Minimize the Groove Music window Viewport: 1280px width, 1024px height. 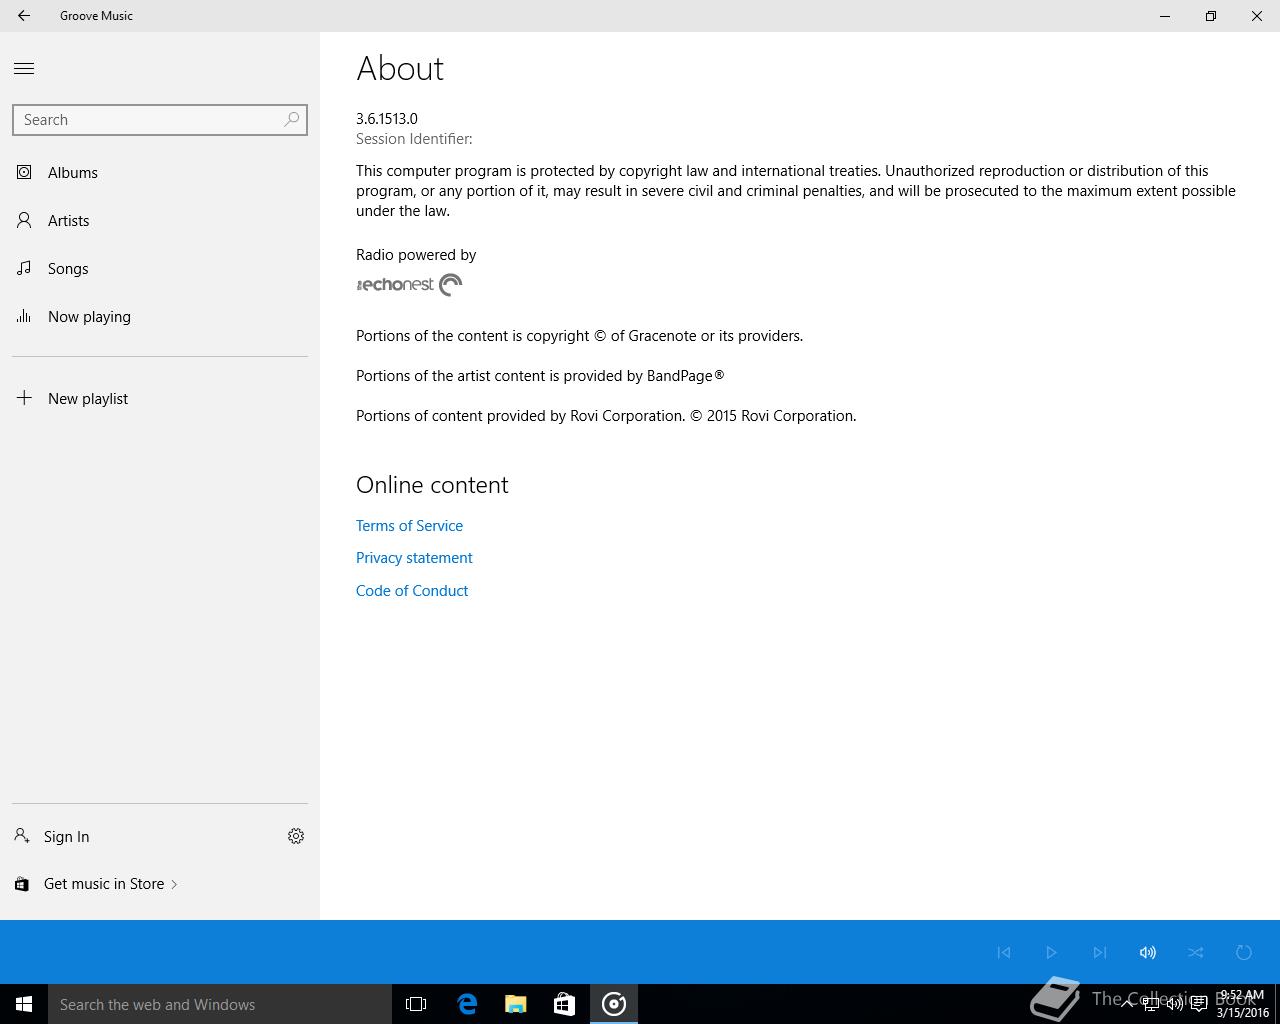point(1165,15)
